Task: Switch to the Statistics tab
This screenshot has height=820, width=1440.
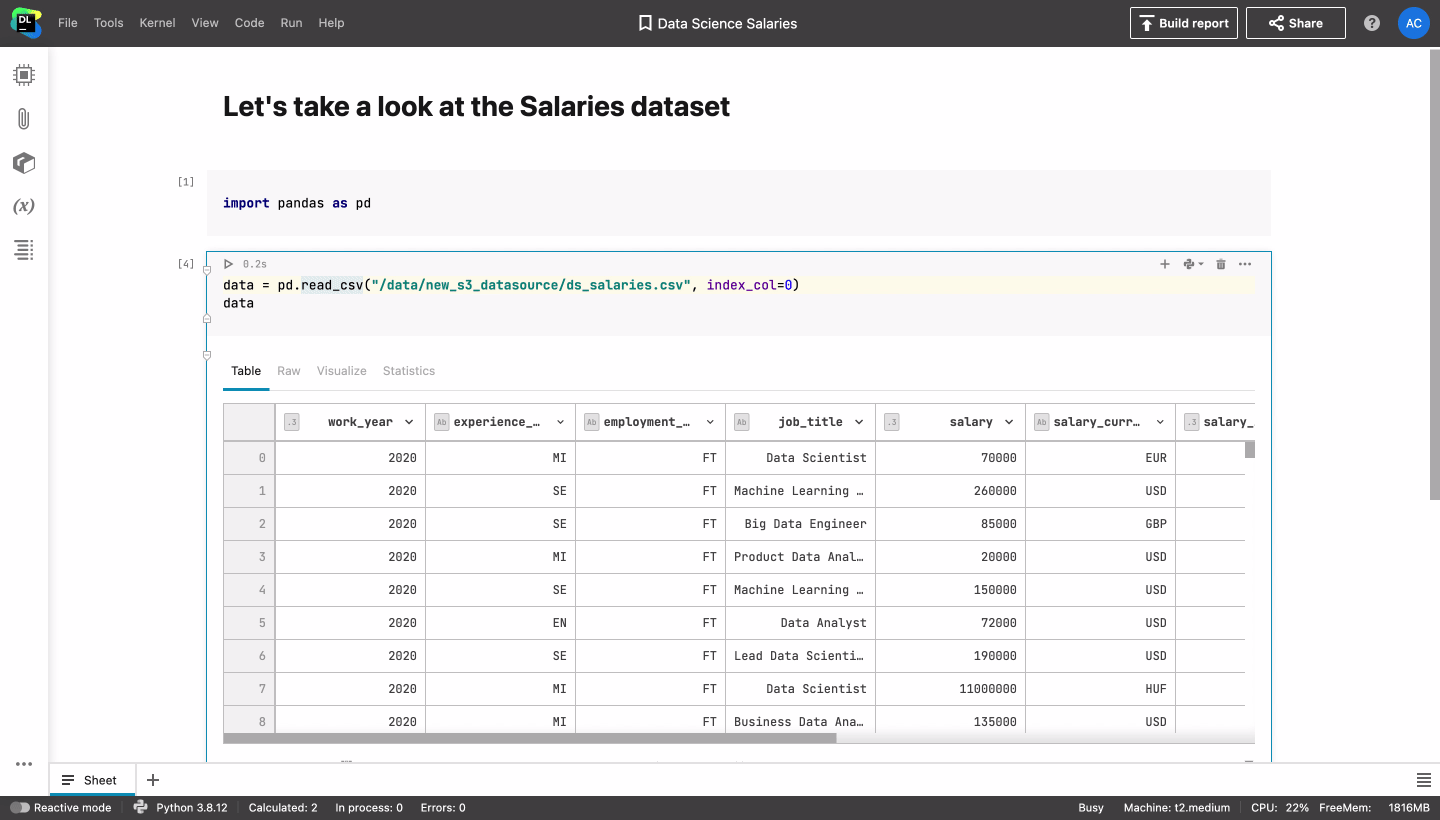Action: click(408, 371)
